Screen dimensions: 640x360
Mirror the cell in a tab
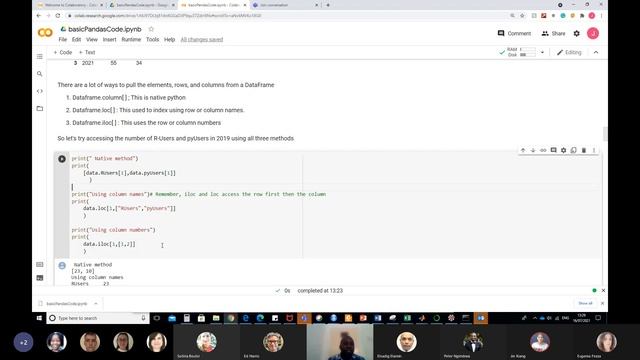[573, 150]
